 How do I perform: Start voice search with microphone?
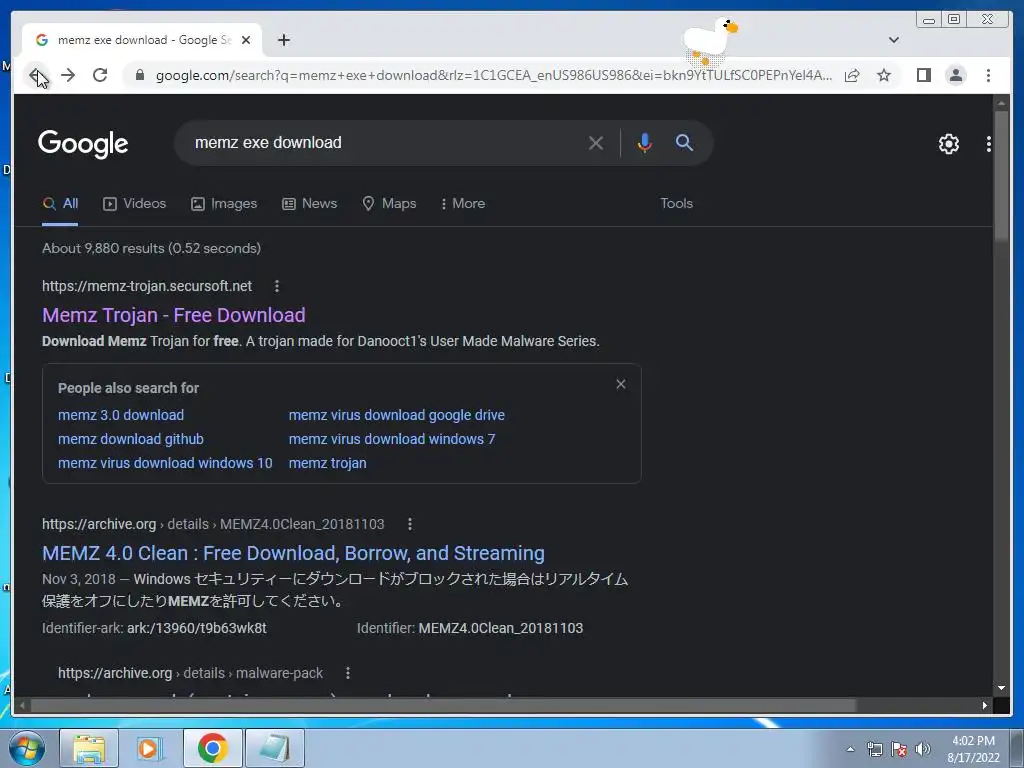click(644, 142)
